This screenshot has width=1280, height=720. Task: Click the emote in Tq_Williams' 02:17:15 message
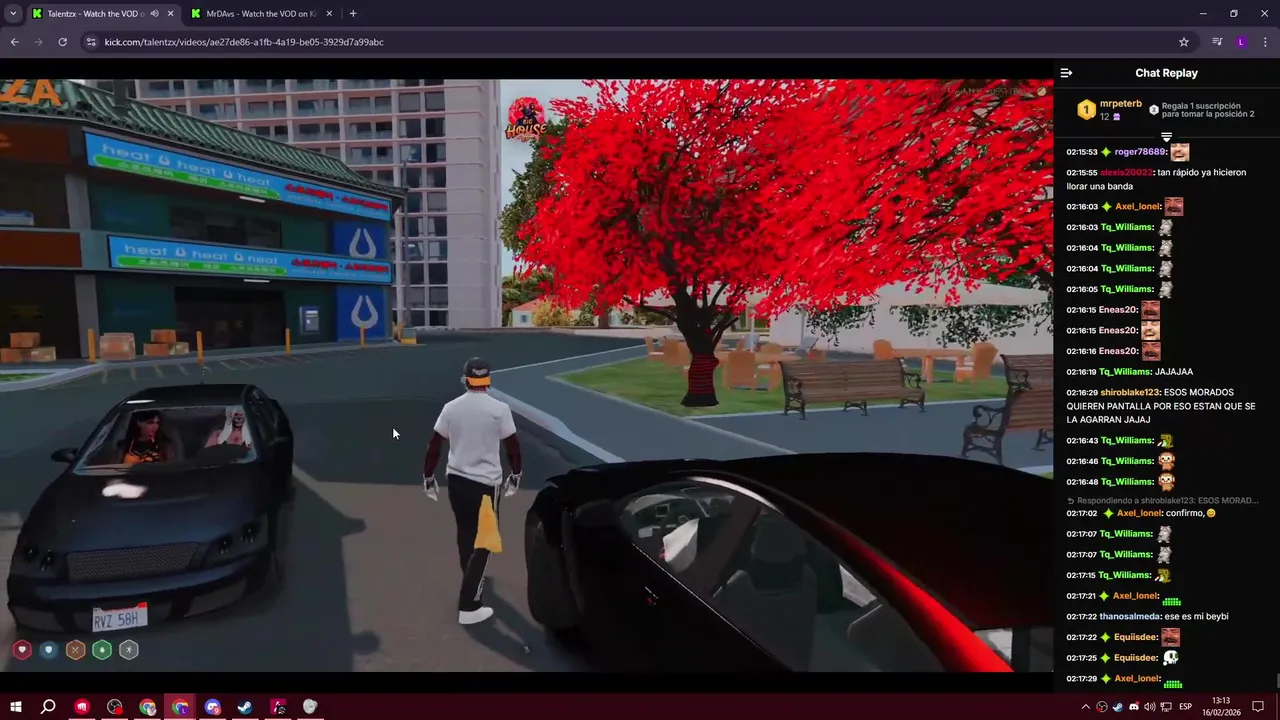[x=1162, y=575]
